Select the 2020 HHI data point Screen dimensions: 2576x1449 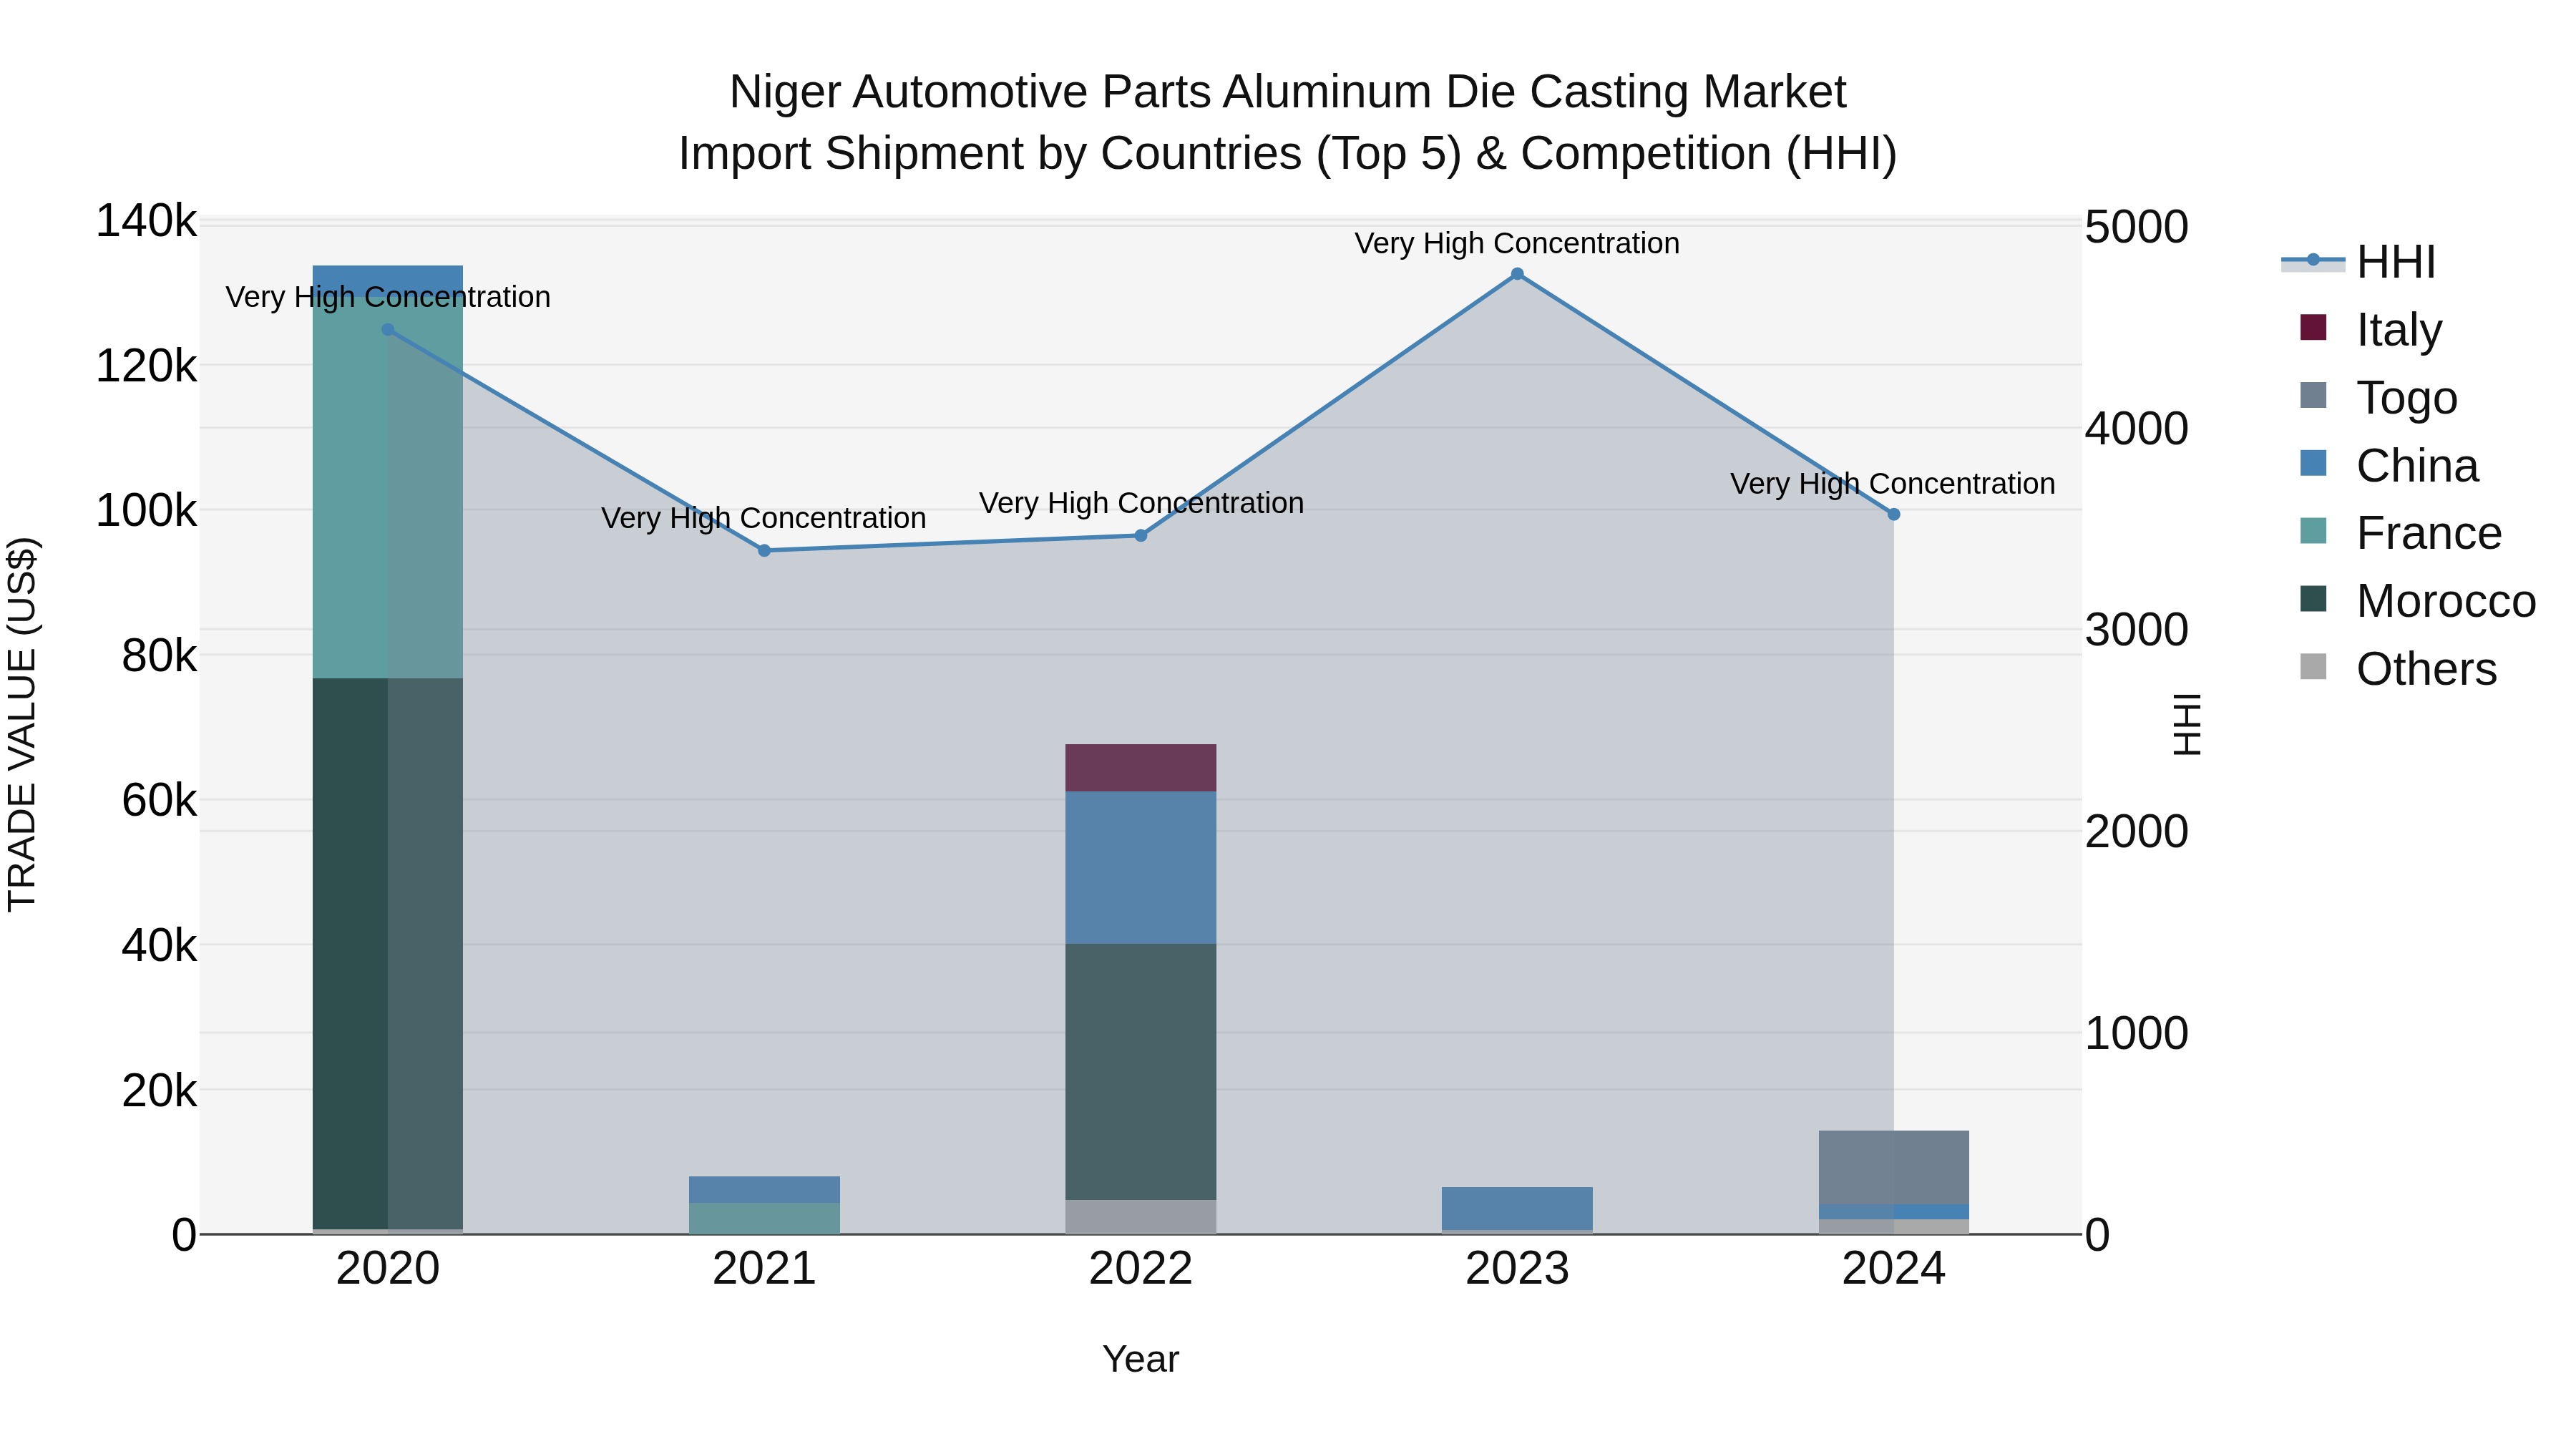coord(388,330)
